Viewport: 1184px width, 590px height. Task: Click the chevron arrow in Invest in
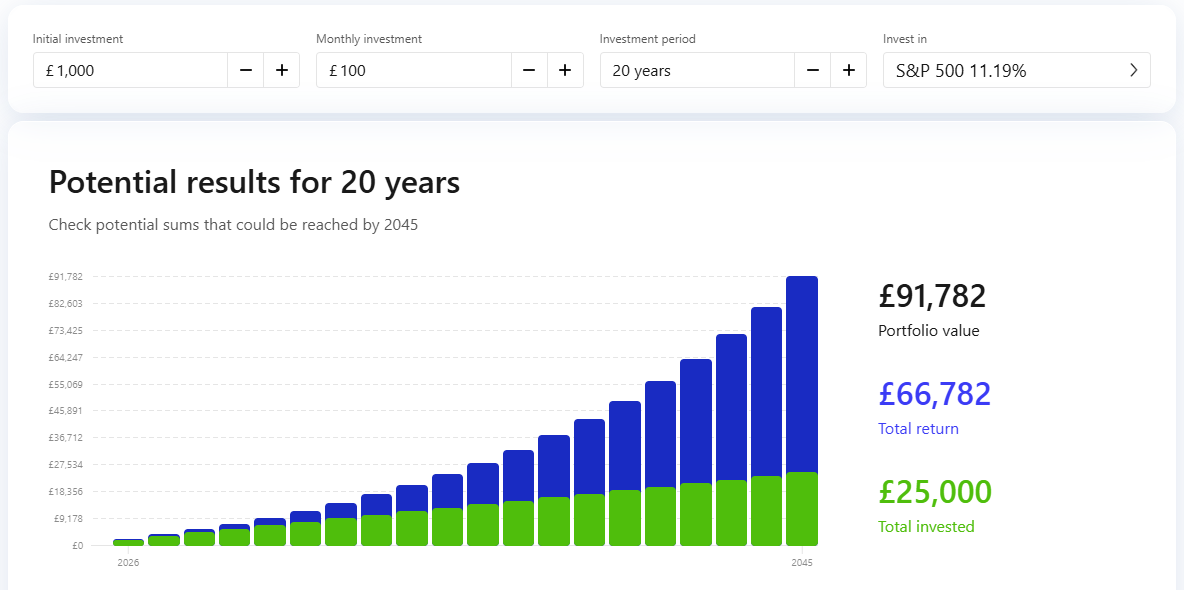[1133, 70]
